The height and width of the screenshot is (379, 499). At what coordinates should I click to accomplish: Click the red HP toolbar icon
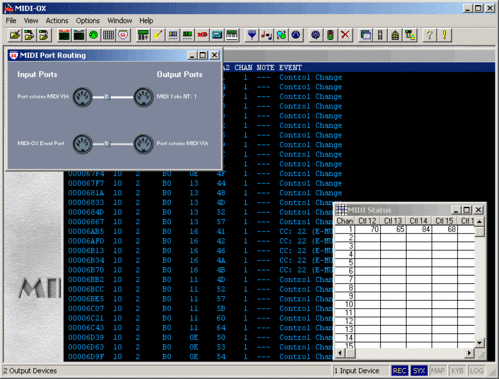tap(202, 35)
